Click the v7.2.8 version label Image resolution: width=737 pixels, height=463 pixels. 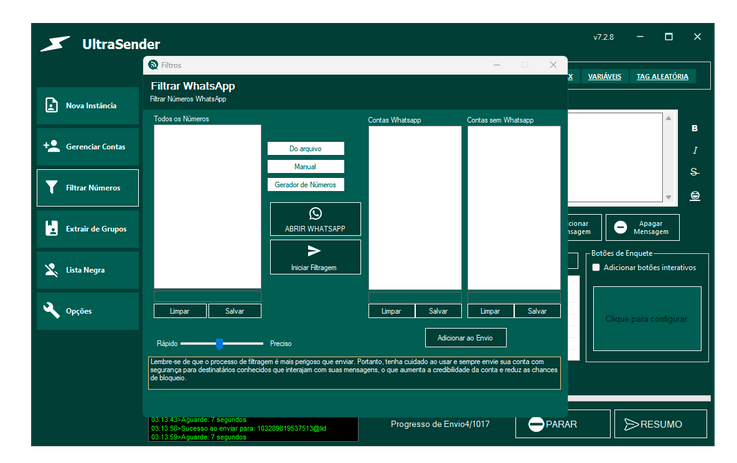(604, 37)
